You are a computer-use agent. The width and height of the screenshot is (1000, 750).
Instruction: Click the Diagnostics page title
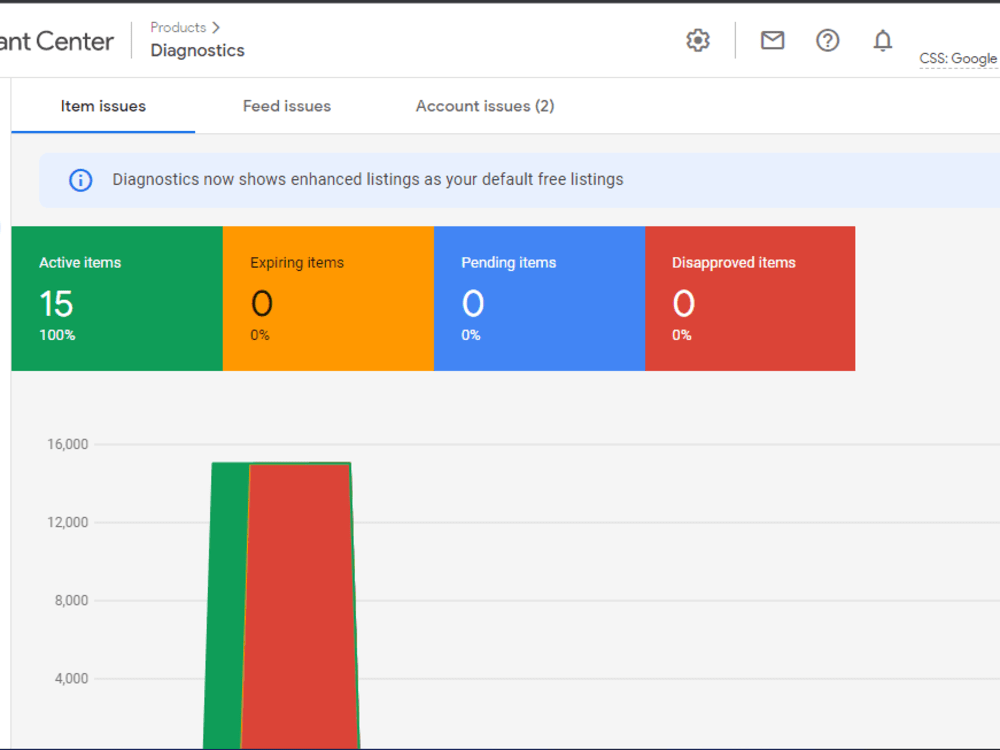tap(197, 50)
